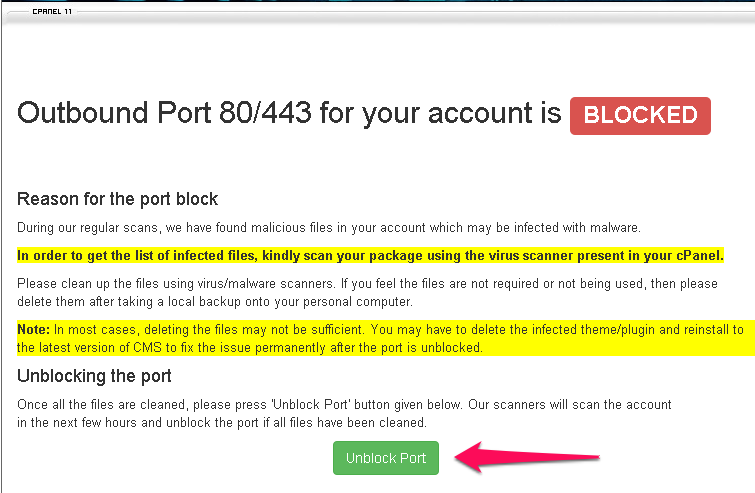Image resolution: width=755 pixels, height=493 pixels.
Task: Click the 'Reason for the port block' heading
Action: coord(118,199)
